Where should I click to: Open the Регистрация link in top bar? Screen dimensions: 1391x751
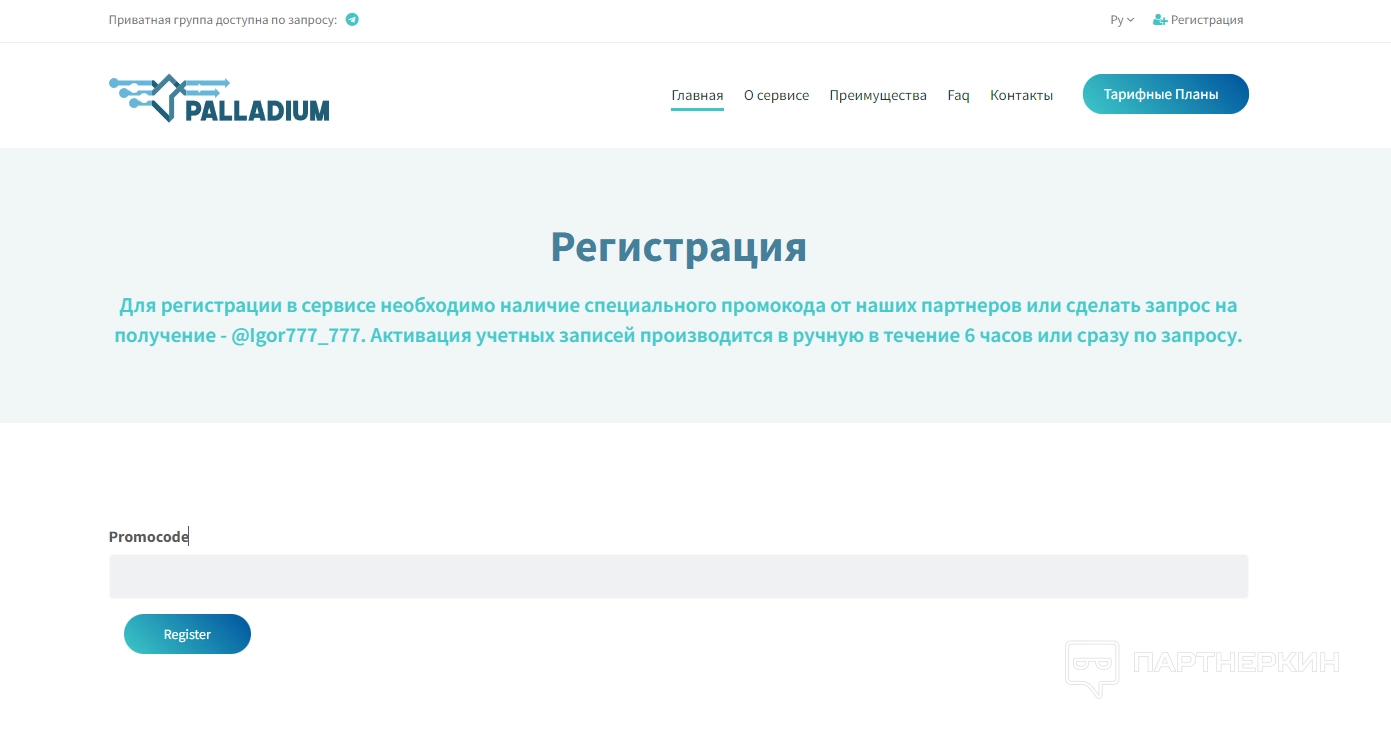[1207, 20]
